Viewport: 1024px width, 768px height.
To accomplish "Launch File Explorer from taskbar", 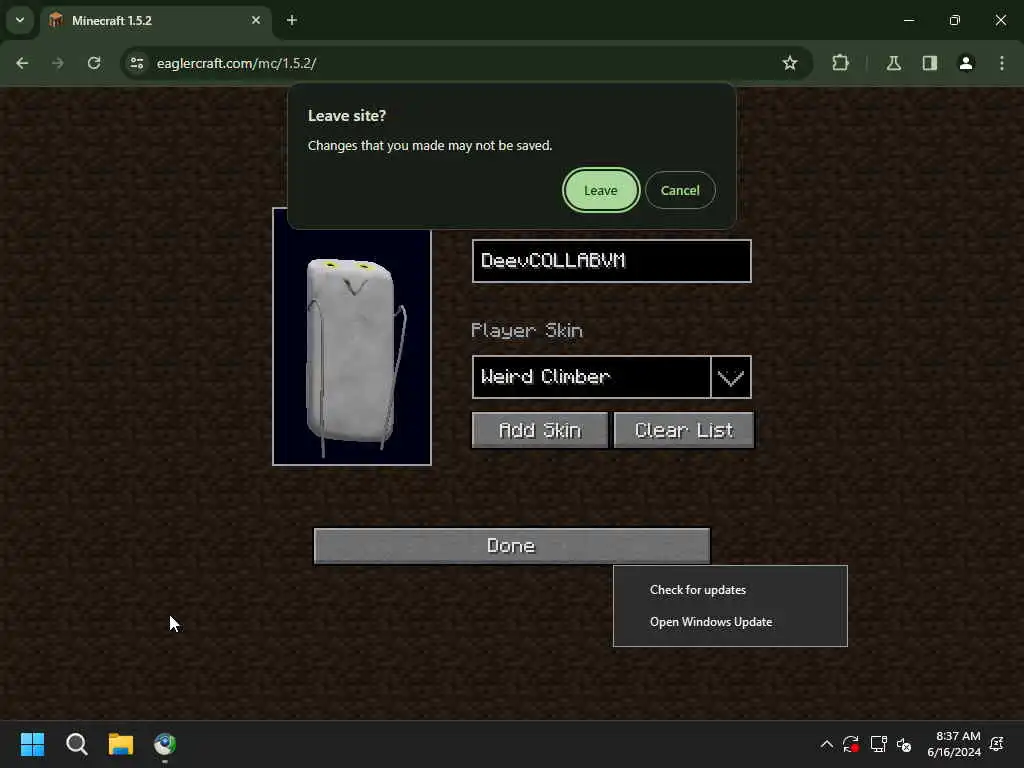I will [121, 744].
